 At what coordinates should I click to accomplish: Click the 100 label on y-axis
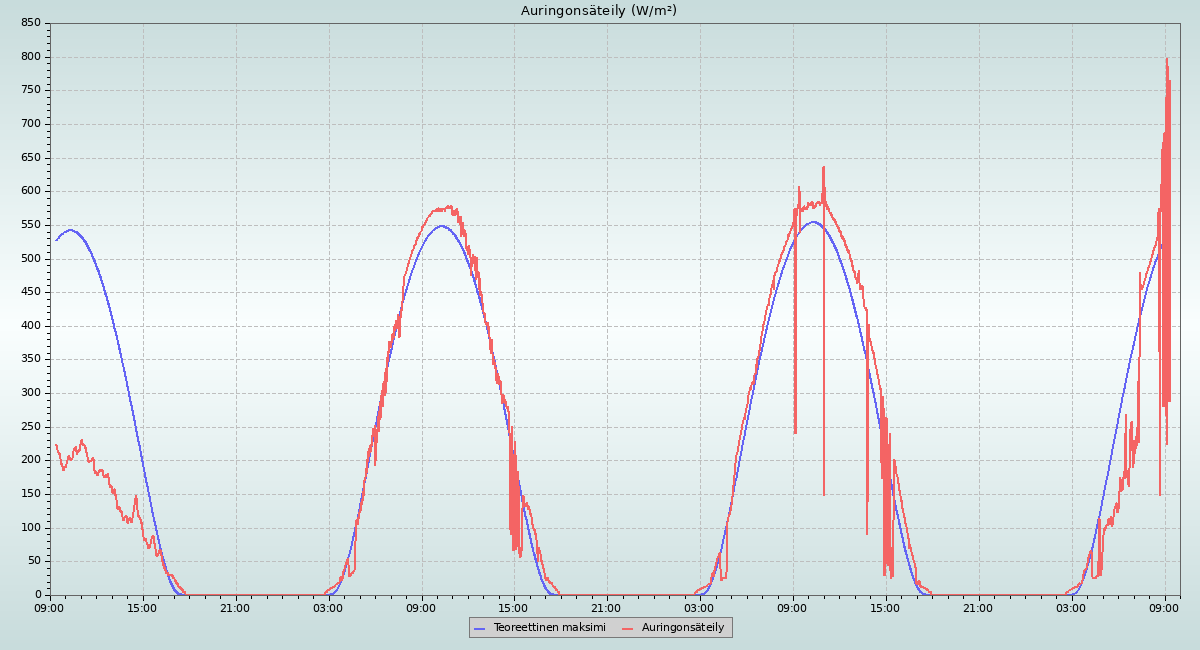click(31, 528)
